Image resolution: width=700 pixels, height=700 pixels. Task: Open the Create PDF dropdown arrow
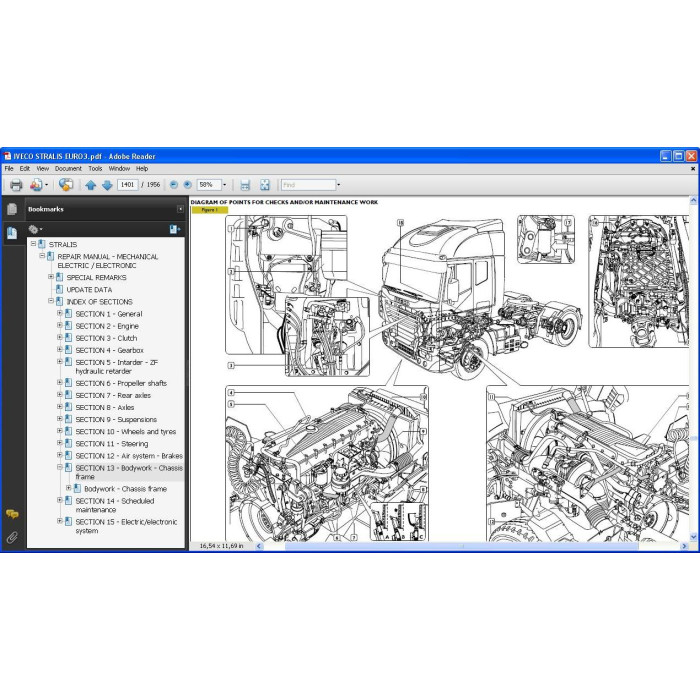[x=46, y=185]
